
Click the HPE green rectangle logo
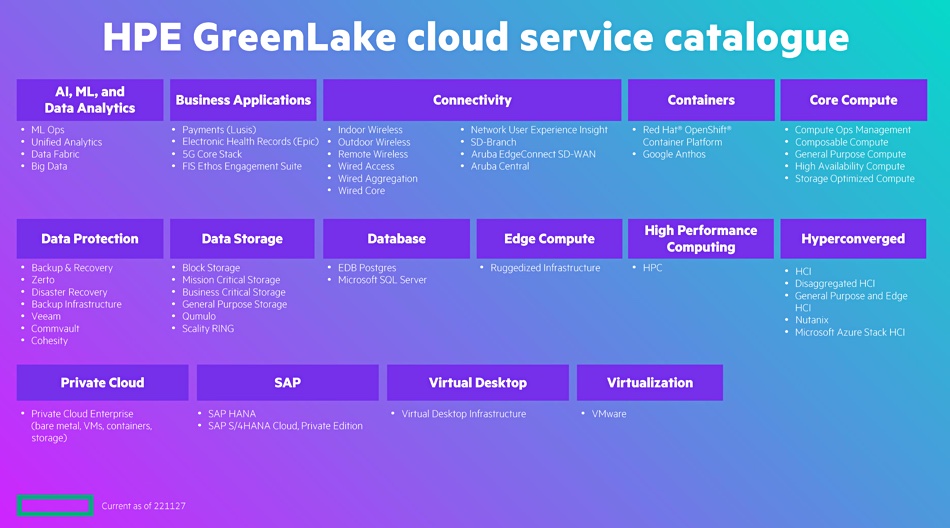pyautogui.click(x=55, y=506)
